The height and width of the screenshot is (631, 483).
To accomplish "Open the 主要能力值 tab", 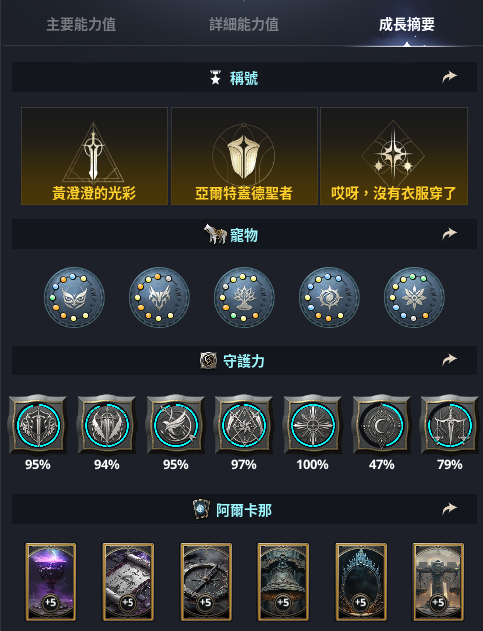I will pyautogui.click(x=81, y=25).
